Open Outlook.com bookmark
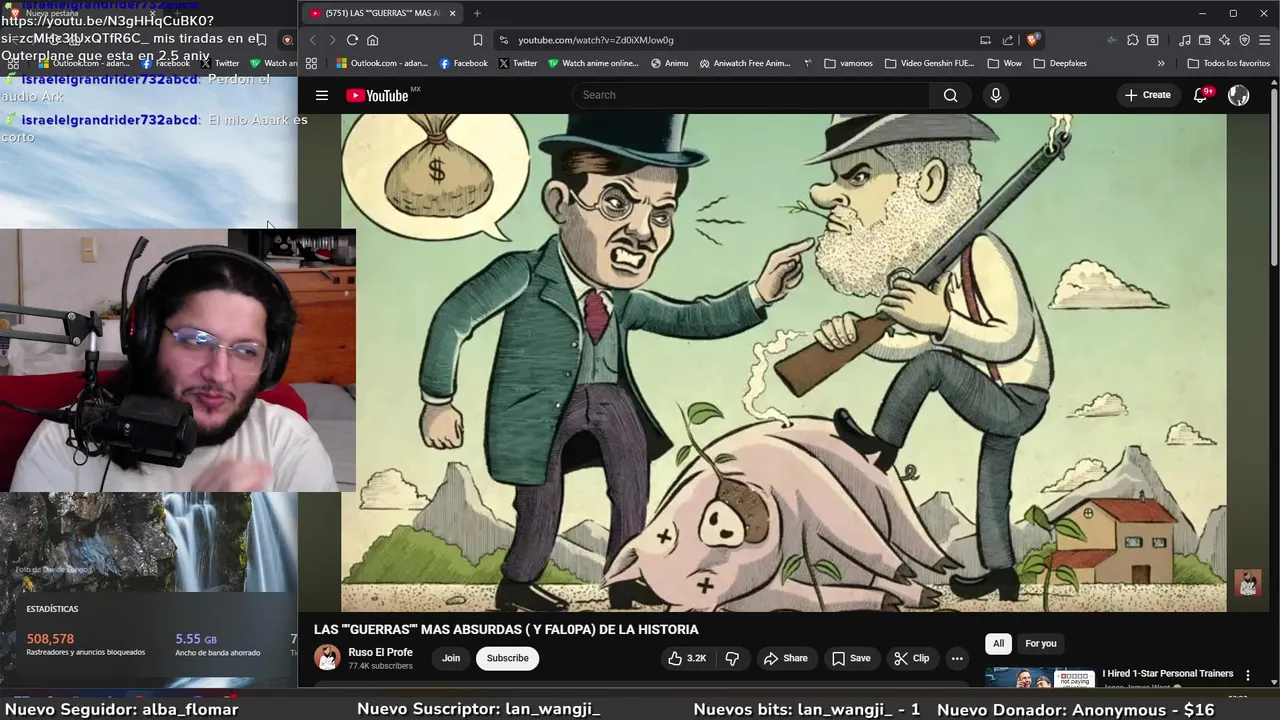The height and width of the screenshot is (720, 1280). click(382, 63)
